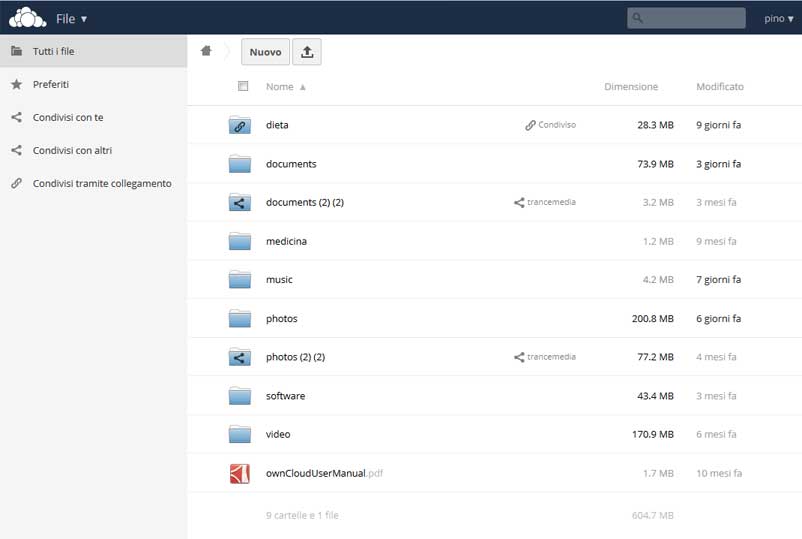The image size is (802, 539).
Task: Sort files by Nome column
Action: [x=280, y=87]
